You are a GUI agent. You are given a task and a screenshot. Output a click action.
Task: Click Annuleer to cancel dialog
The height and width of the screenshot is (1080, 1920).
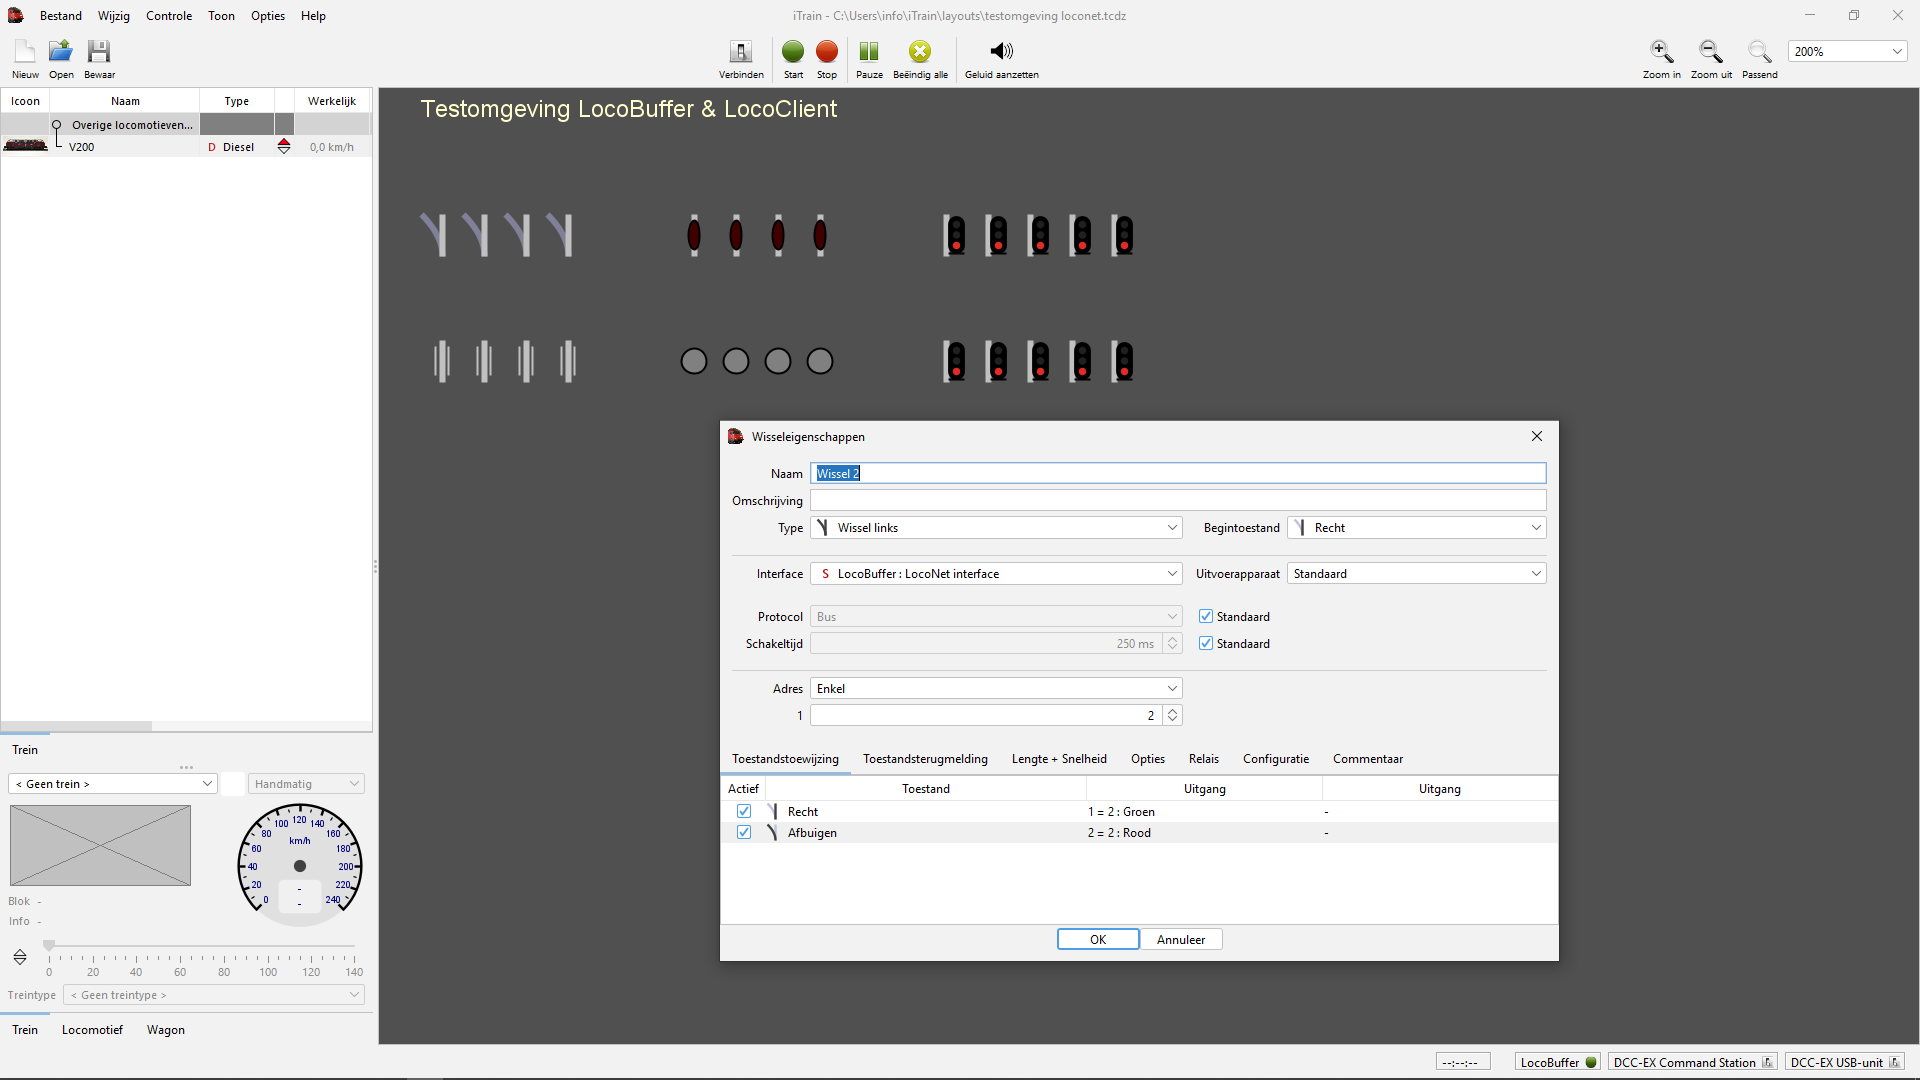pyautogui.click(x=1180, y=940)
